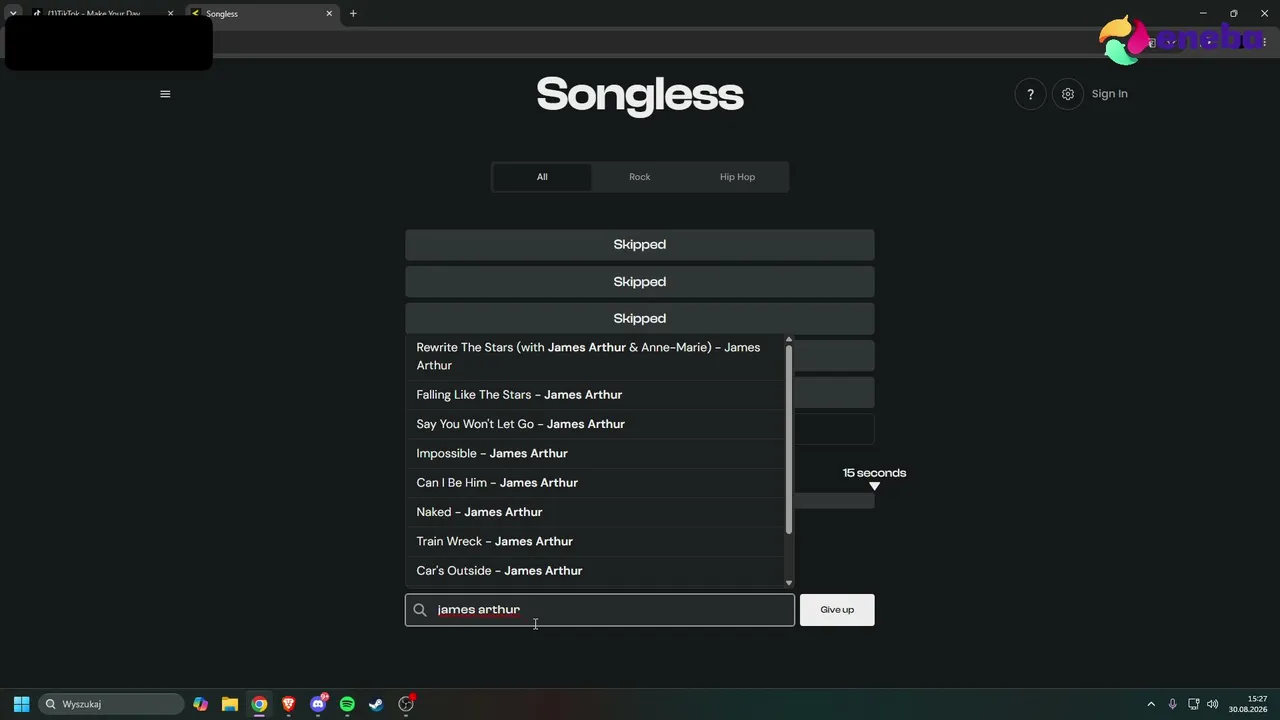Click the Sign In link
Viewport: 1280px width, 720px height.
pyautogui.click(x=1109, y=94)
